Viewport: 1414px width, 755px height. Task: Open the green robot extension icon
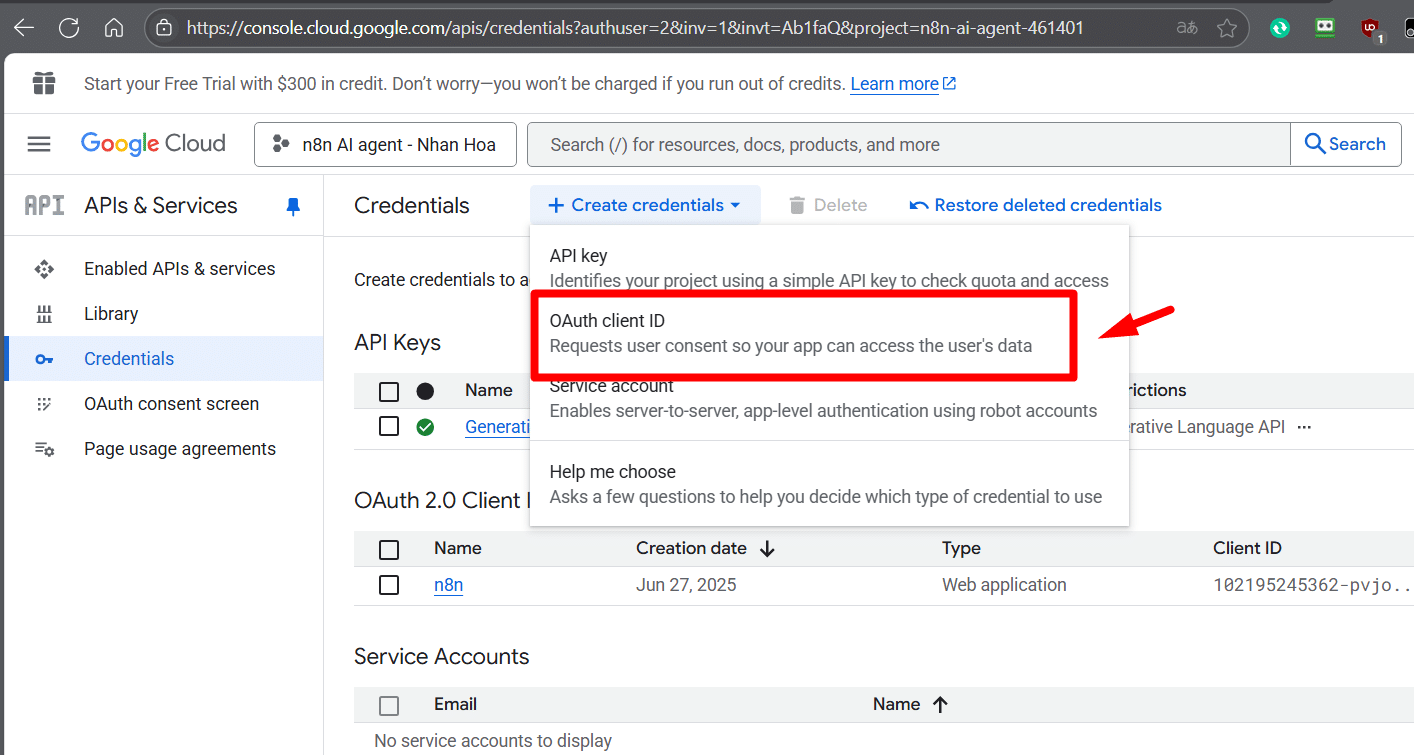tap(1326, 27)
